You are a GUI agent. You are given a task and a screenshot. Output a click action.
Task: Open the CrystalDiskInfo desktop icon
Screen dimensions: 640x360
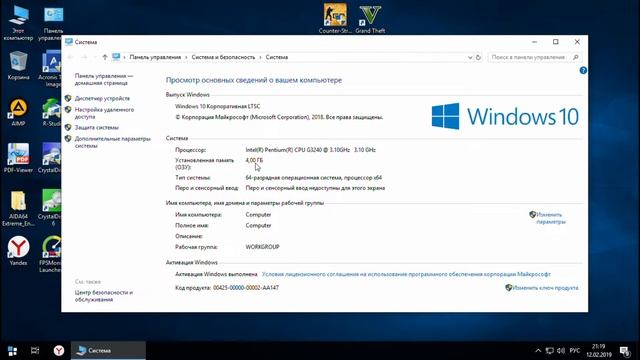coord(51,158)
